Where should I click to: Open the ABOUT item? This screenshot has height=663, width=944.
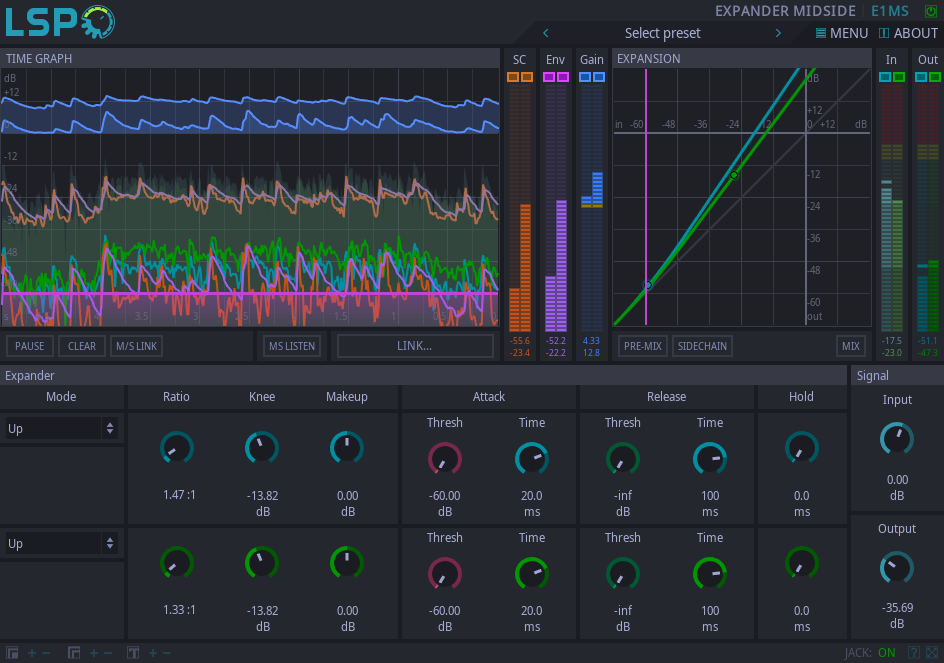point(908,33)
